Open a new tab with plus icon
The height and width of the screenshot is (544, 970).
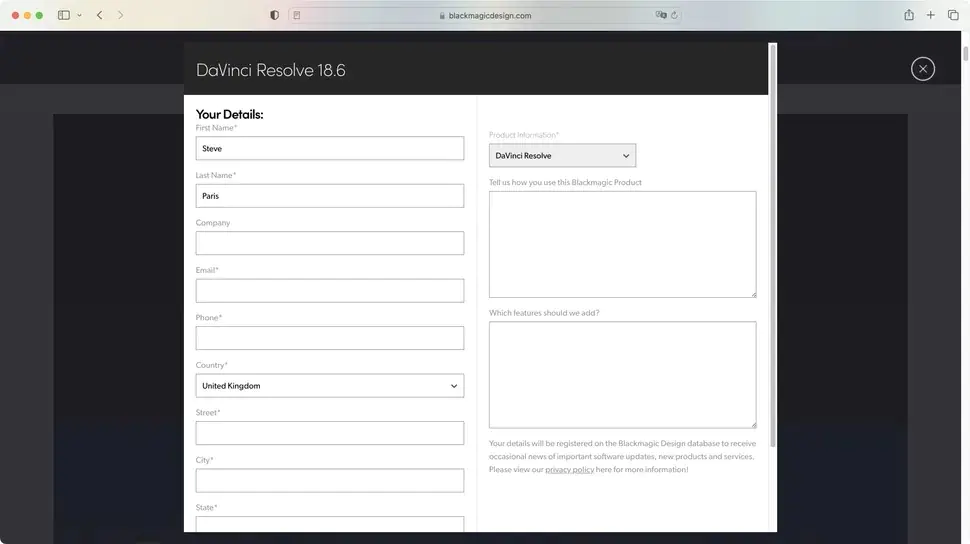(x=930, y=15)
